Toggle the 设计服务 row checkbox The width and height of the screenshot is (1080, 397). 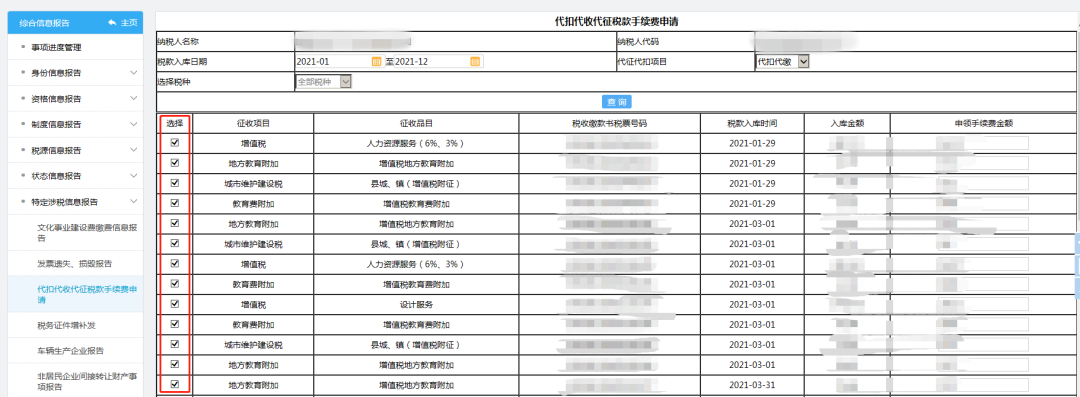(175, 303)
